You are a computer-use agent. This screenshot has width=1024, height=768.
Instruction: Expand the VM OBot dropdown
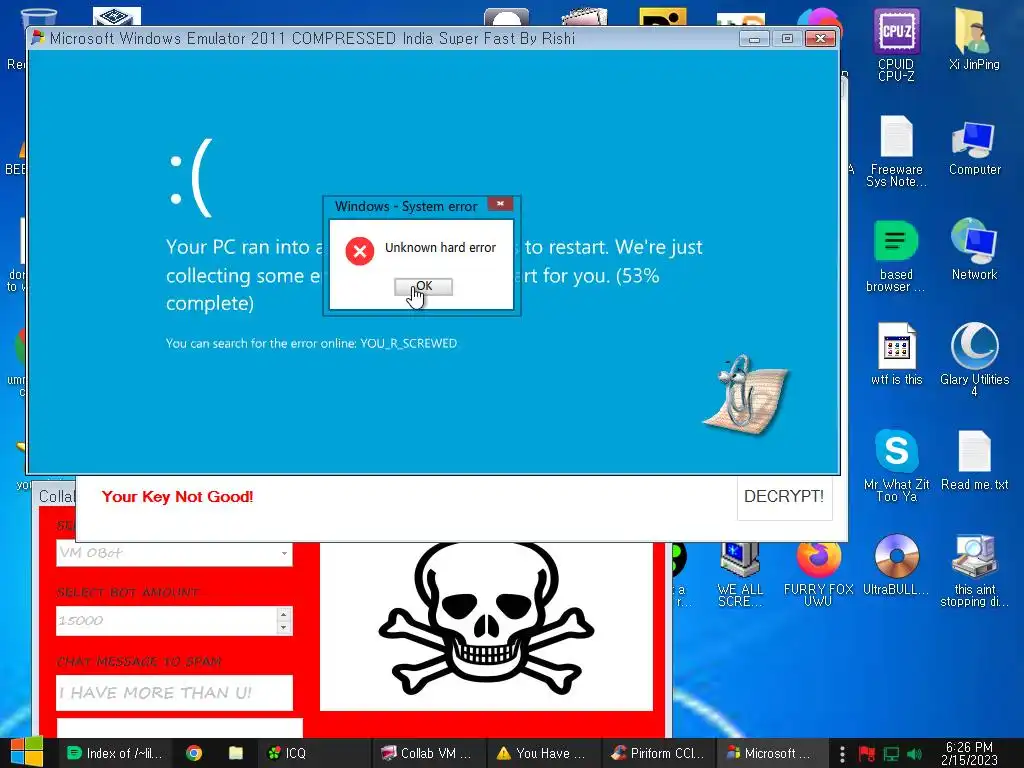pyautogui.click(x=284, y=553)
